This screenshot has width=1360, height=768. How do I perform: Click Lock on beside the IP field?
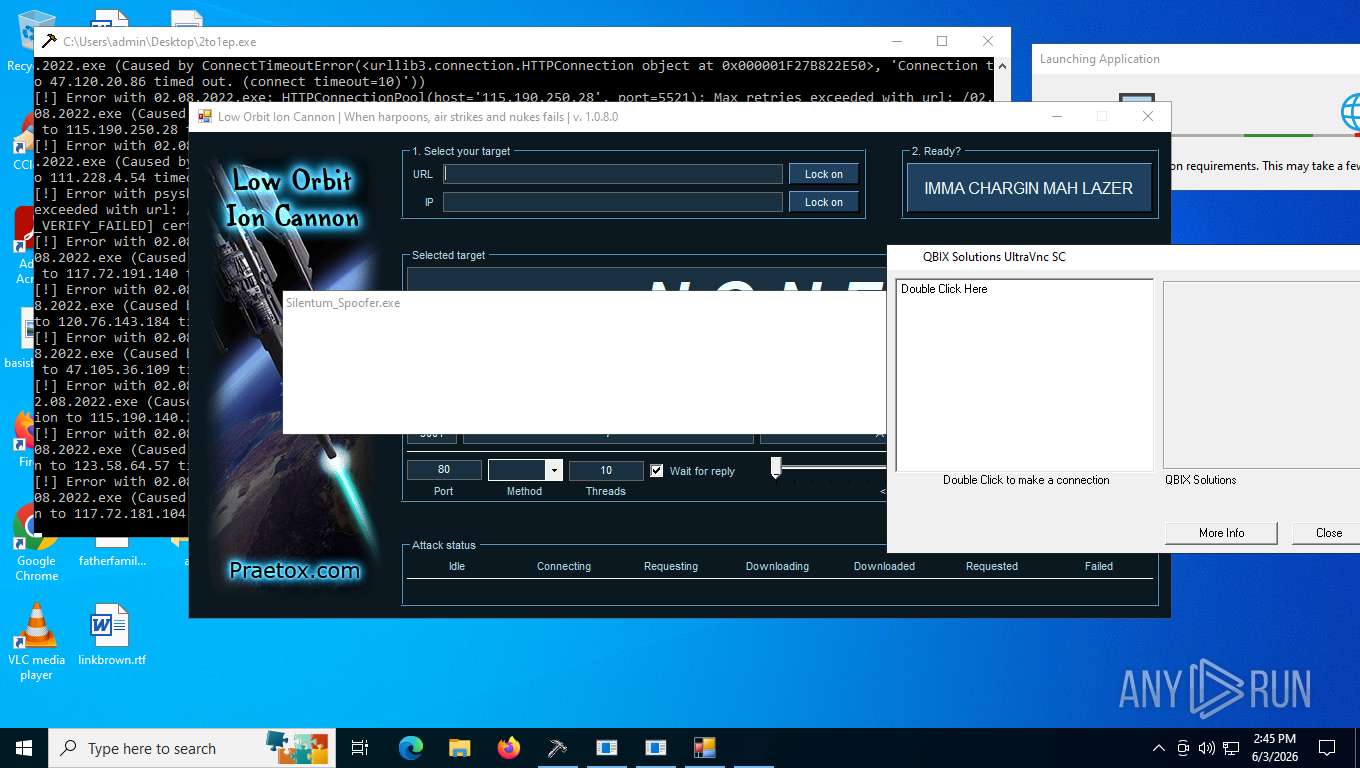coord(823,202)
